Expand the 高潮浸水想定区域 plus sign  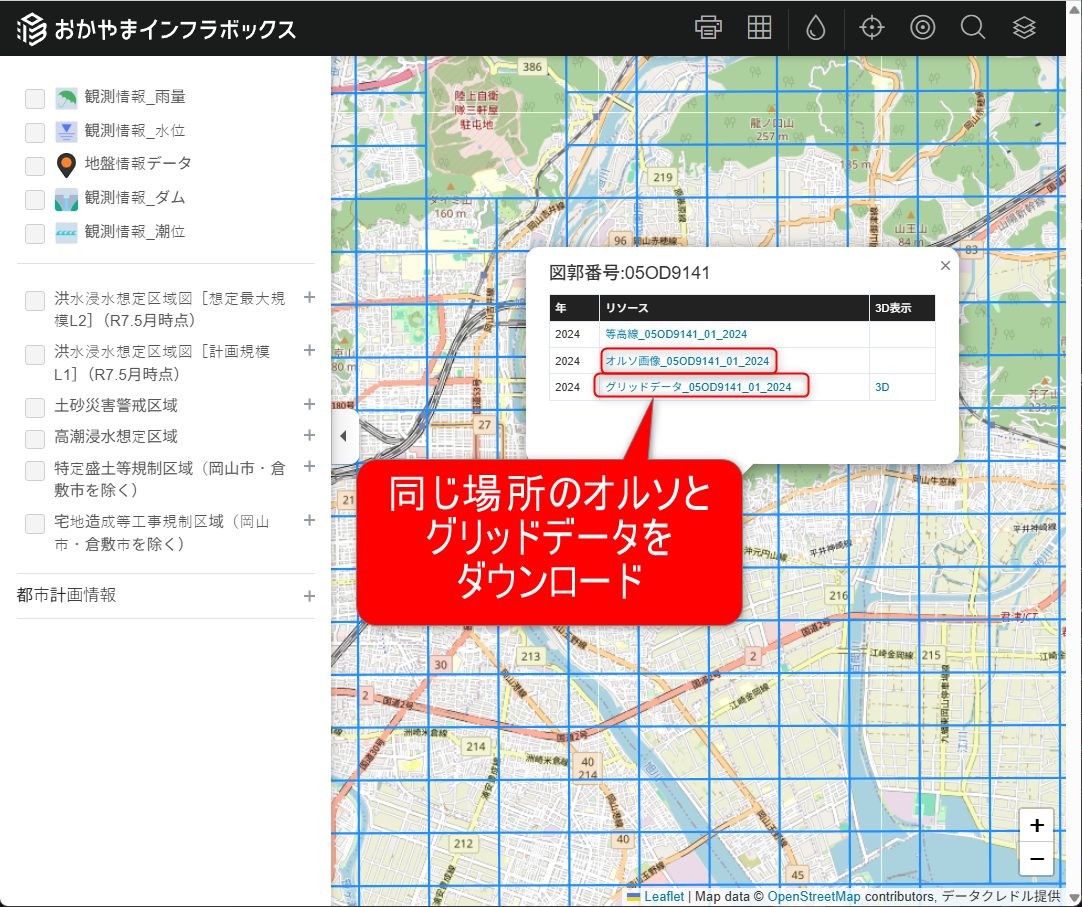tap(309, 436)
